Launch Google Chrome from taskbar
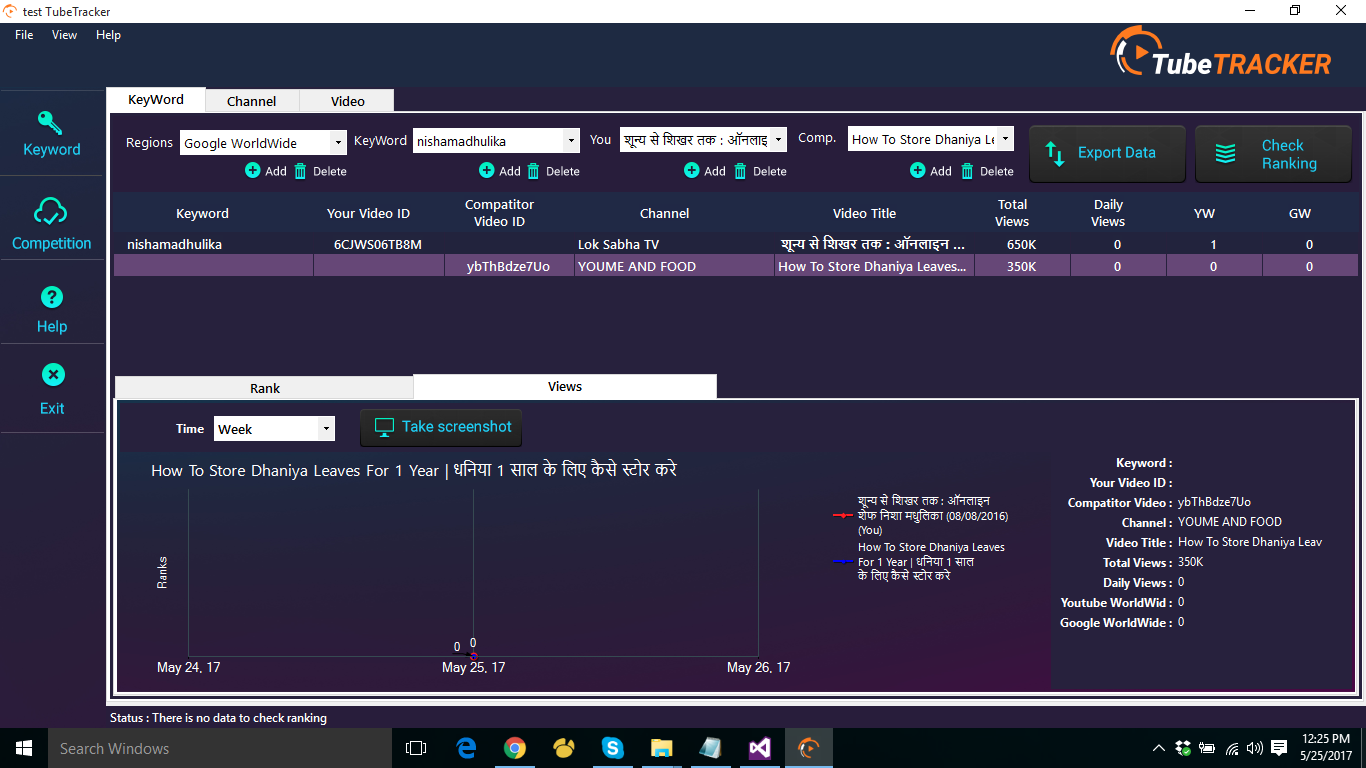Viewport: 1366px width, 768px height. (x=515, y=748)
